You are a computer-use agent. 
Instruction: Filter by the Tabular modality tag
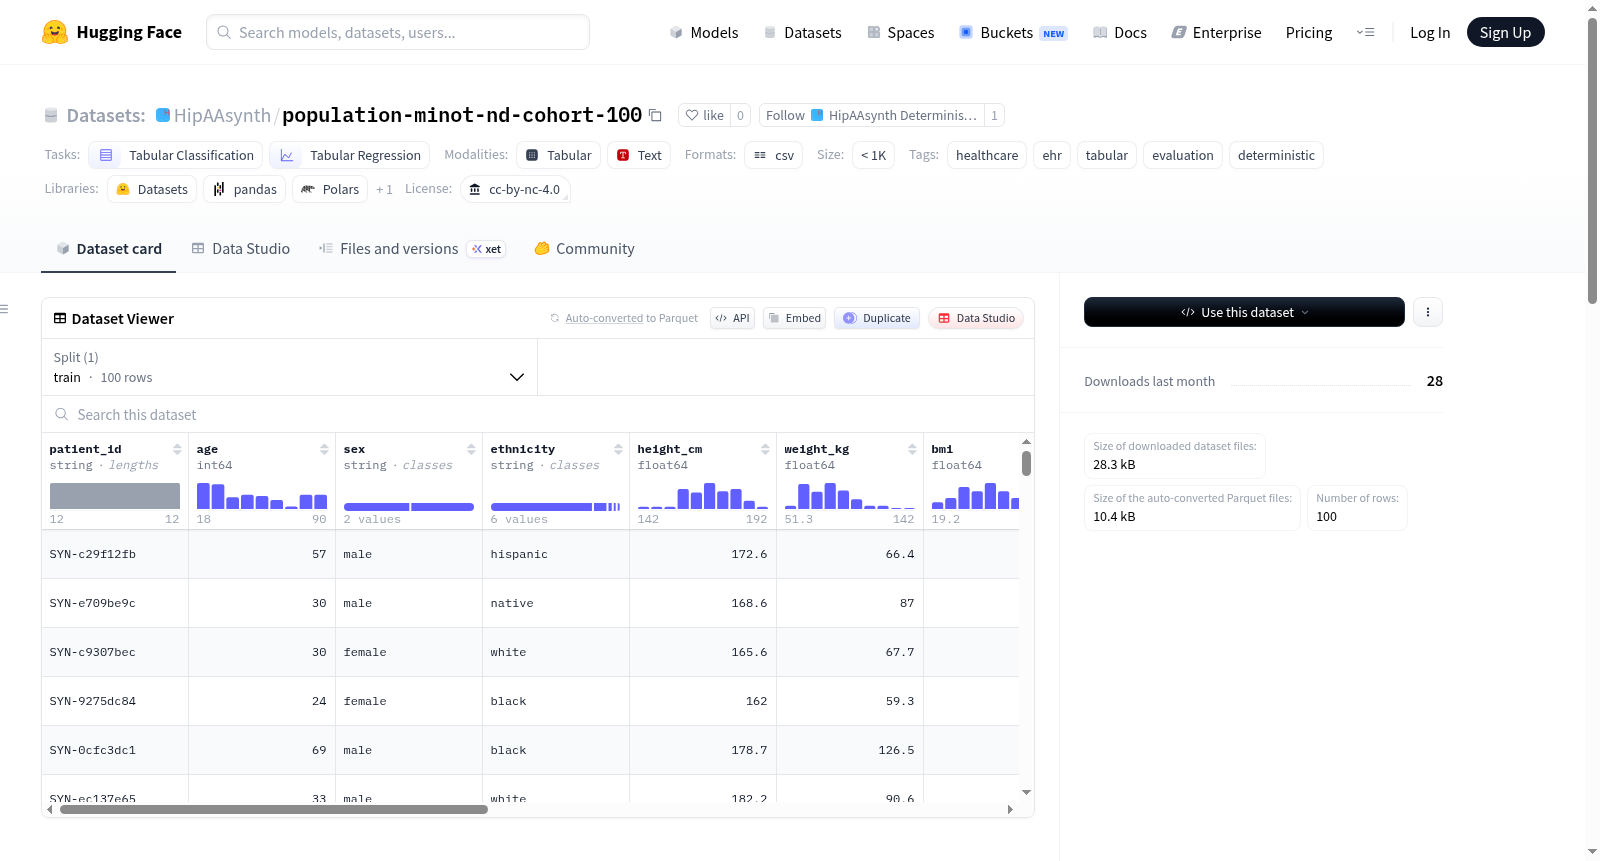(559, 155)
